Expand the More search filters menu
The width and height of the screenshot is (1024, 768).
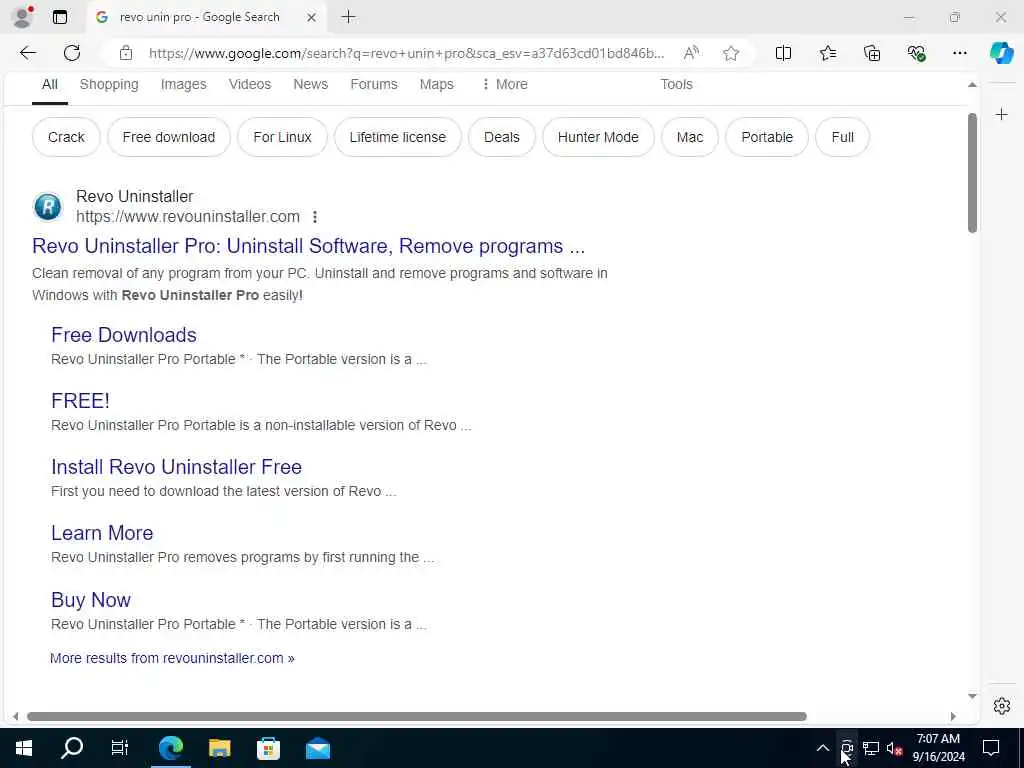coord(504,84)
